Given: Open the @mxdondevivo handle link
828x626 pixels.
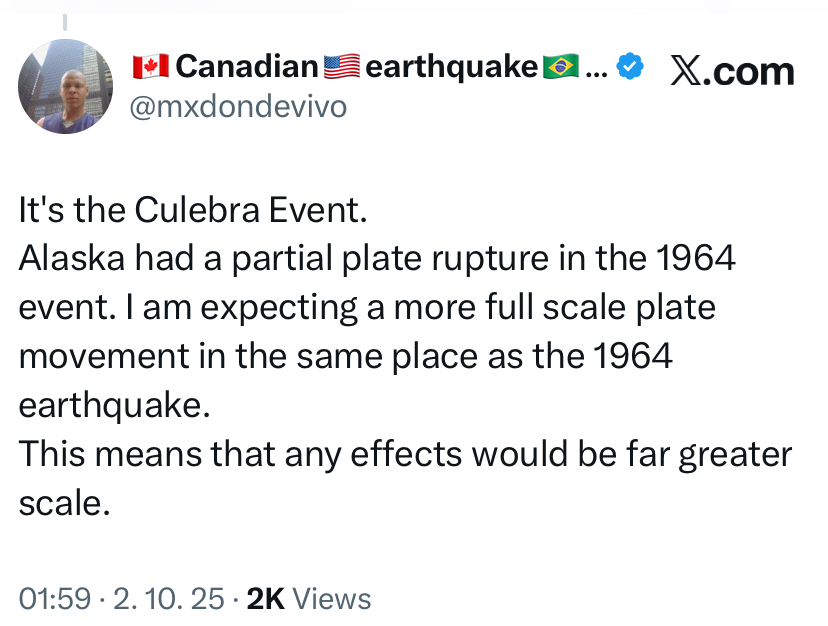Looking at the screenshot, I should pyautogui.click(x=238, y=107).
